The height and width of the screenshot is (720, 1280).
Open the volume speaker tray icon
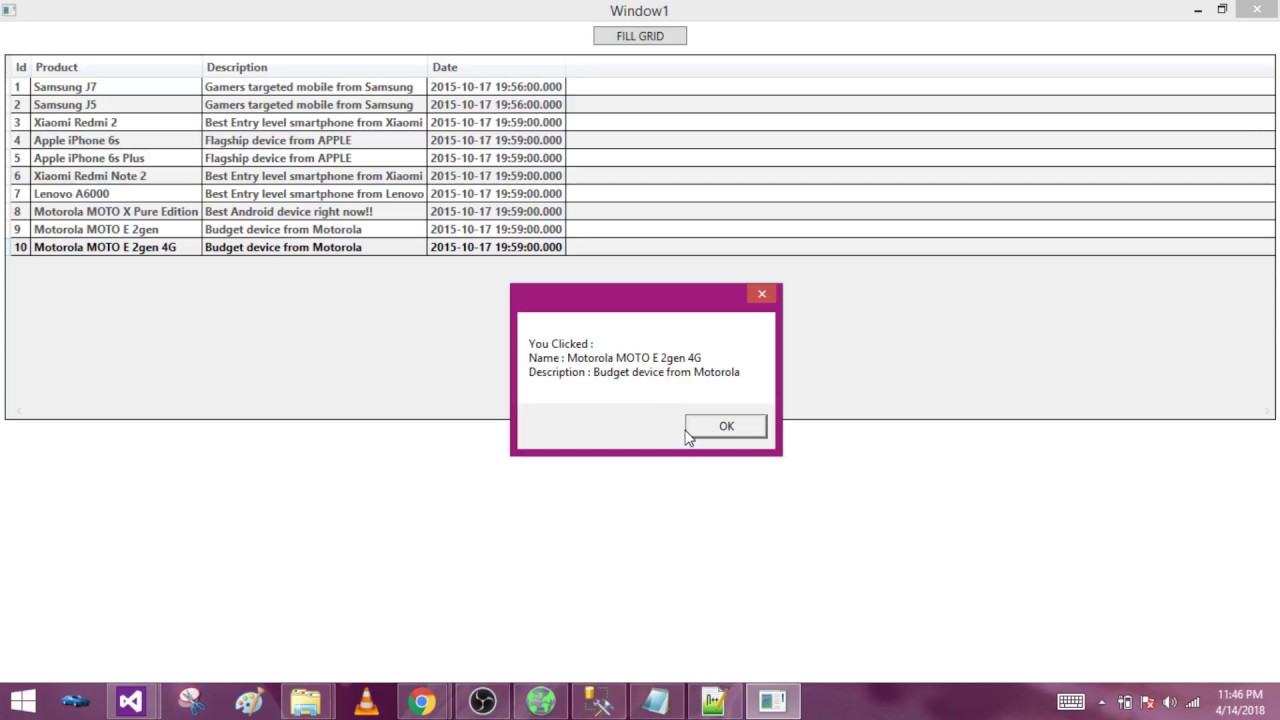(1169, 702)
